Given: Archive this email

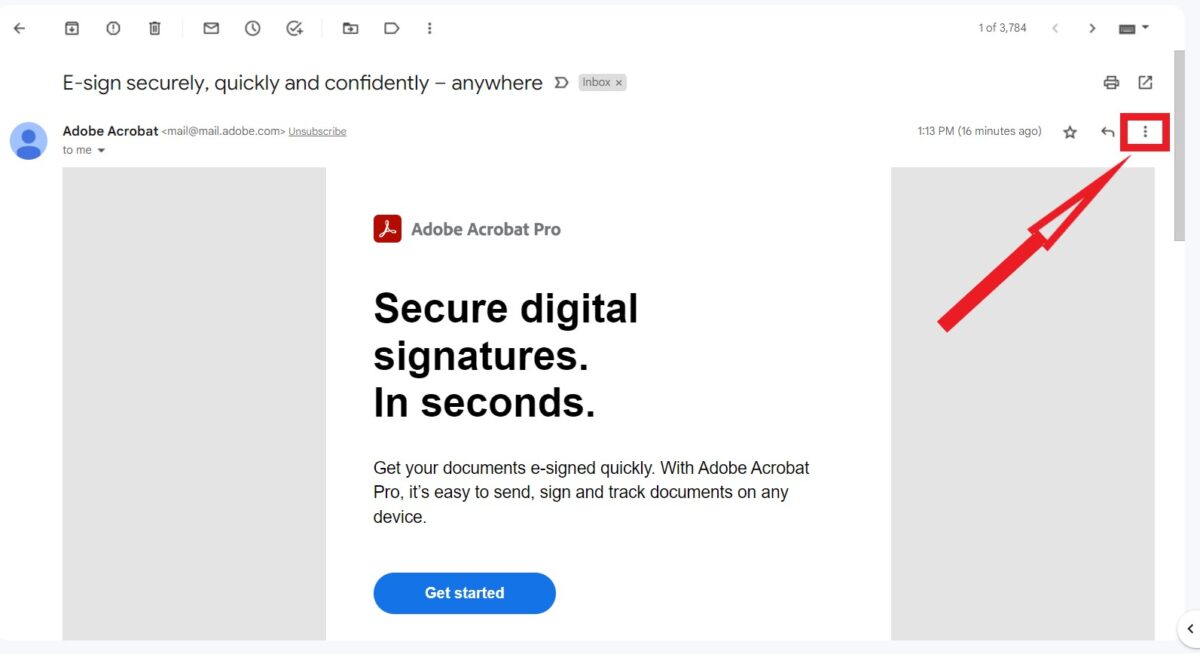Looking at the screenshot, I should (72, 28).
